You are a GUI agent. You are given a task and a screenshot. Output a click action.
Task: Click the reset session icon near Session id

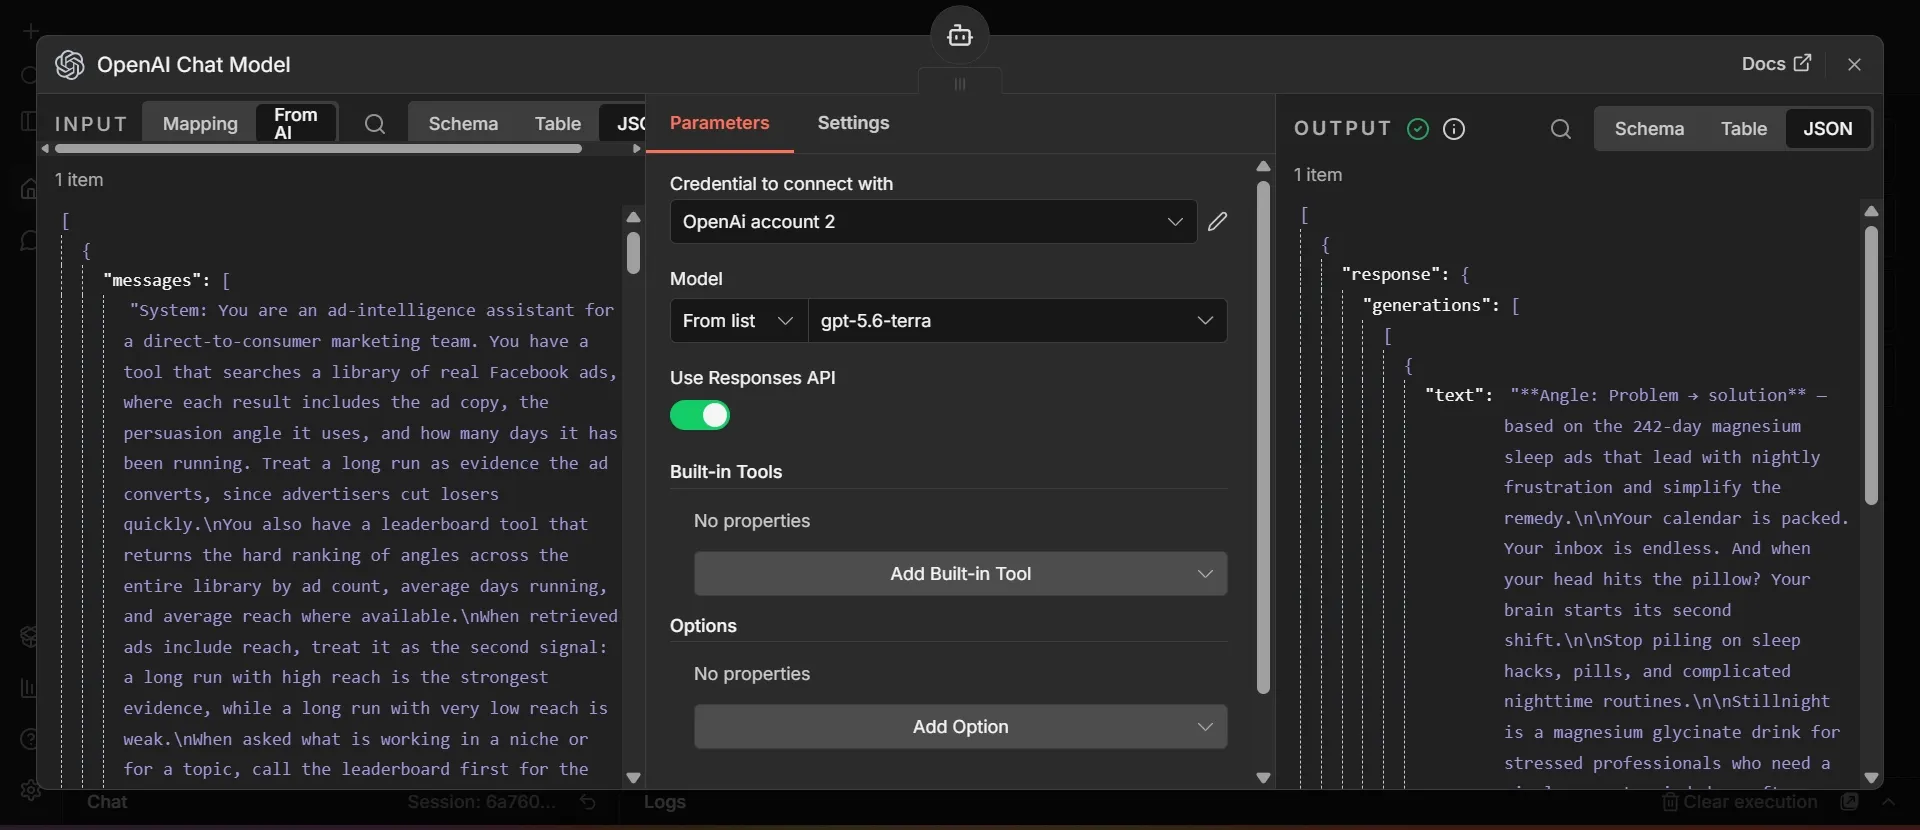coord(588,802)
